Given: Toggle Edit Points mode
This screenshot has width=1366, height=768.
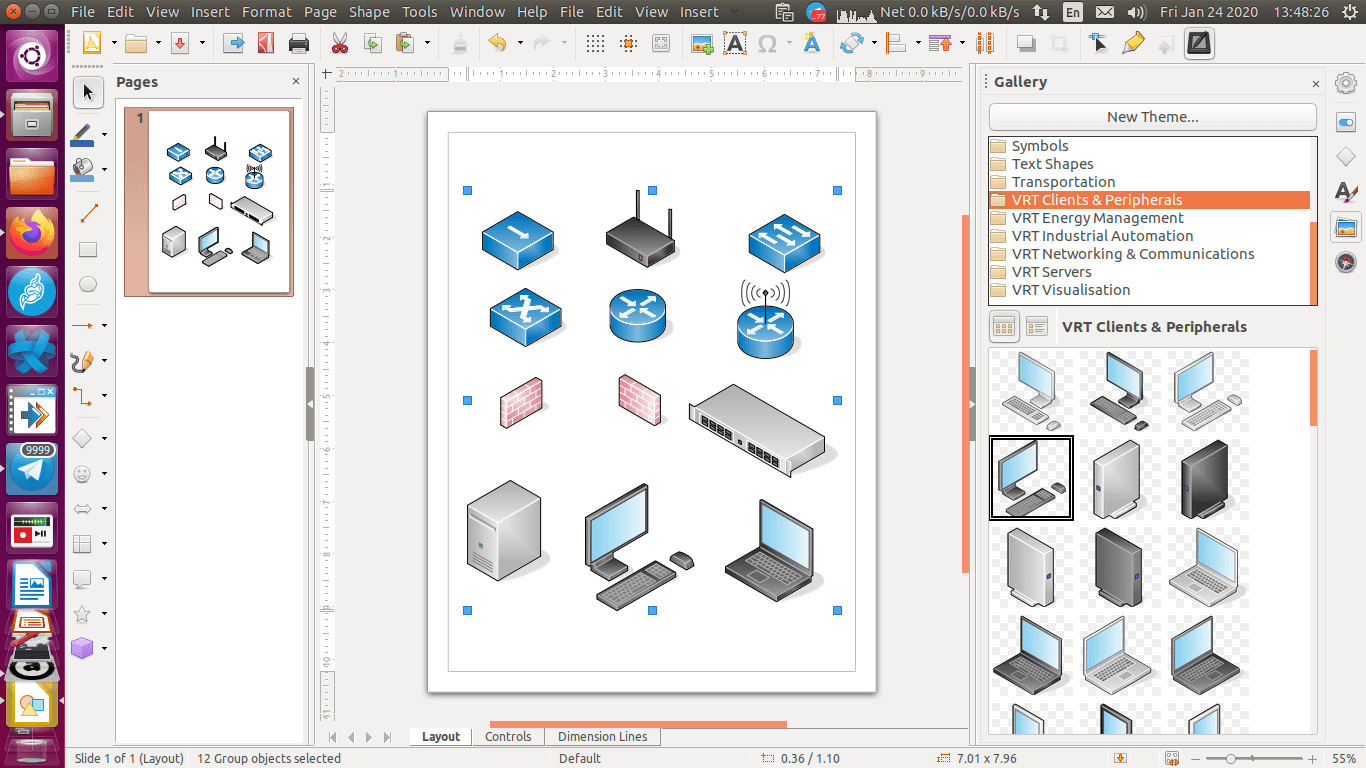Looking at the screenshot, I should [1099, 43].
